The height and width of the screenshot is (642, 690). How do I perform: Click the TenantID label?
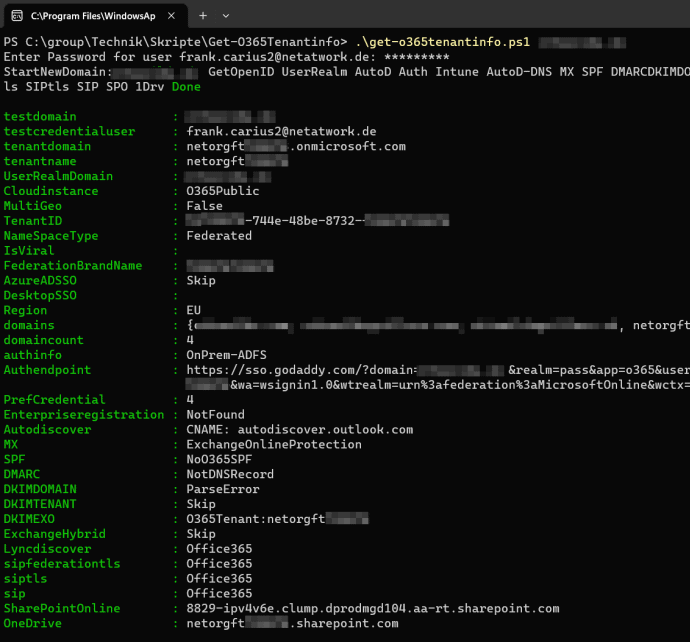pos(33,221)
